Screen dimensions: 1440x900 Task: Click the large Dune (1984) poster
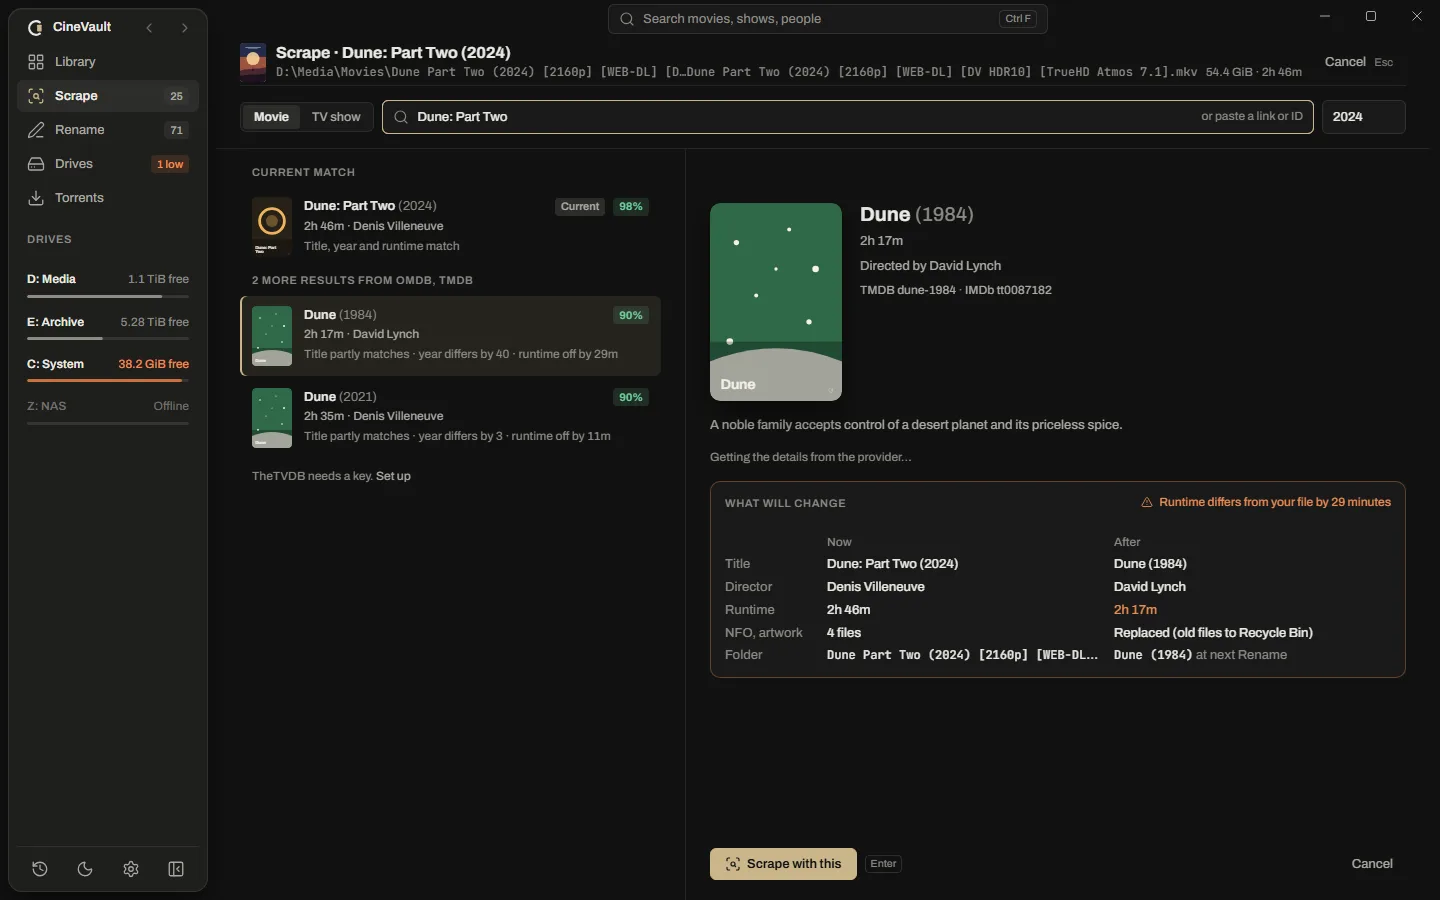coord(776,302)
